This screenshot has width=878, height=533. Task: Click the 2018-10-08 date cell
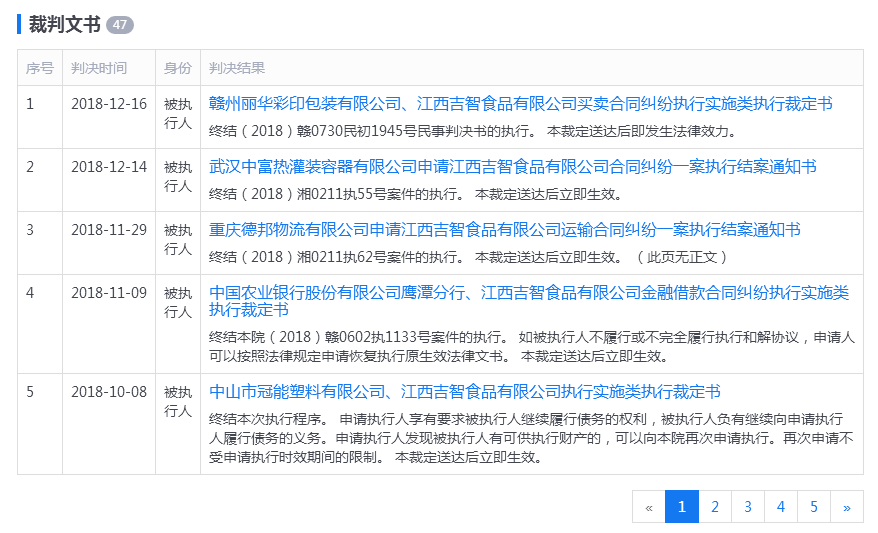pos(108,391)
